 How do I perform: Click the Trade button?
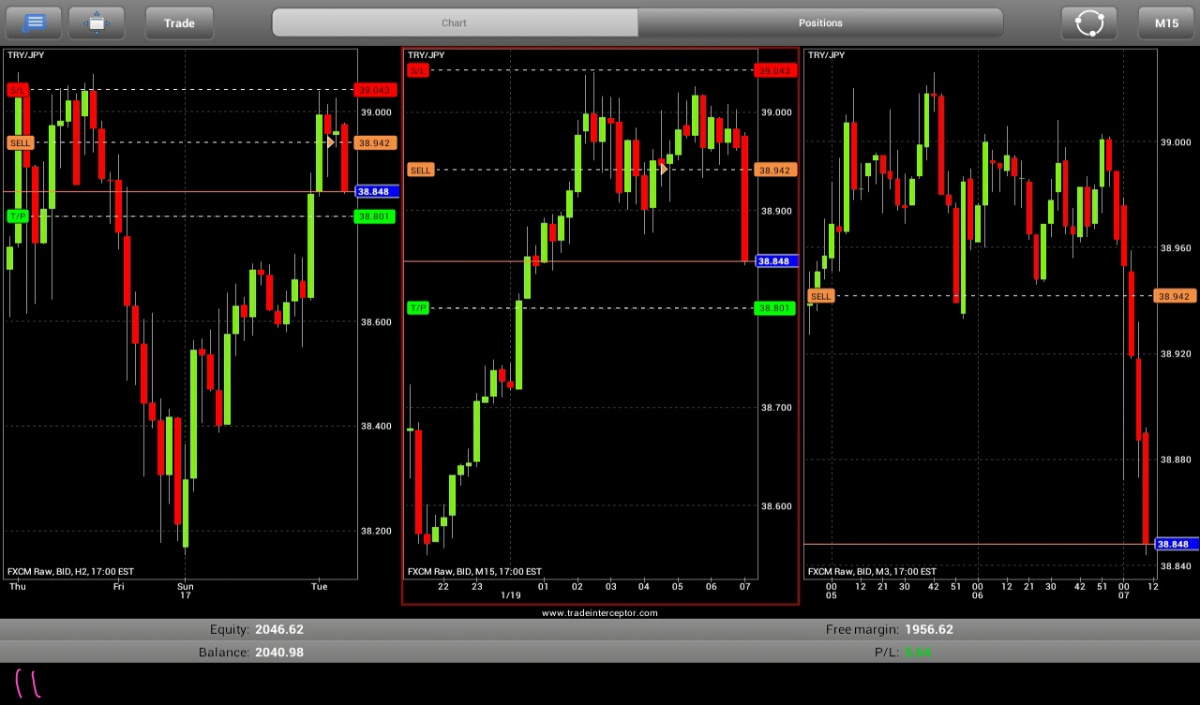[x=179, y=22]
